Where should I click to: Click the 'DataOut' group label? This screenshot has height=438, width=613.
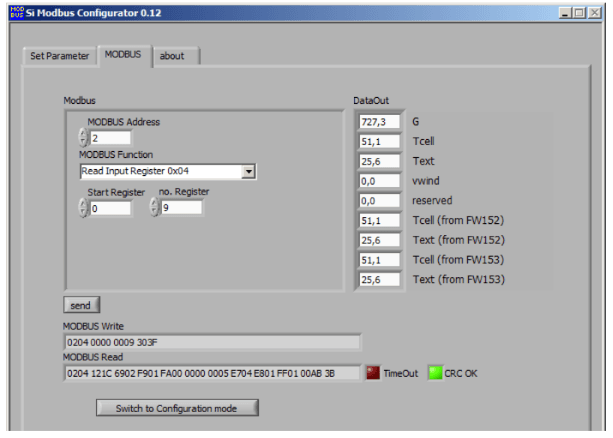coord(371,101)
